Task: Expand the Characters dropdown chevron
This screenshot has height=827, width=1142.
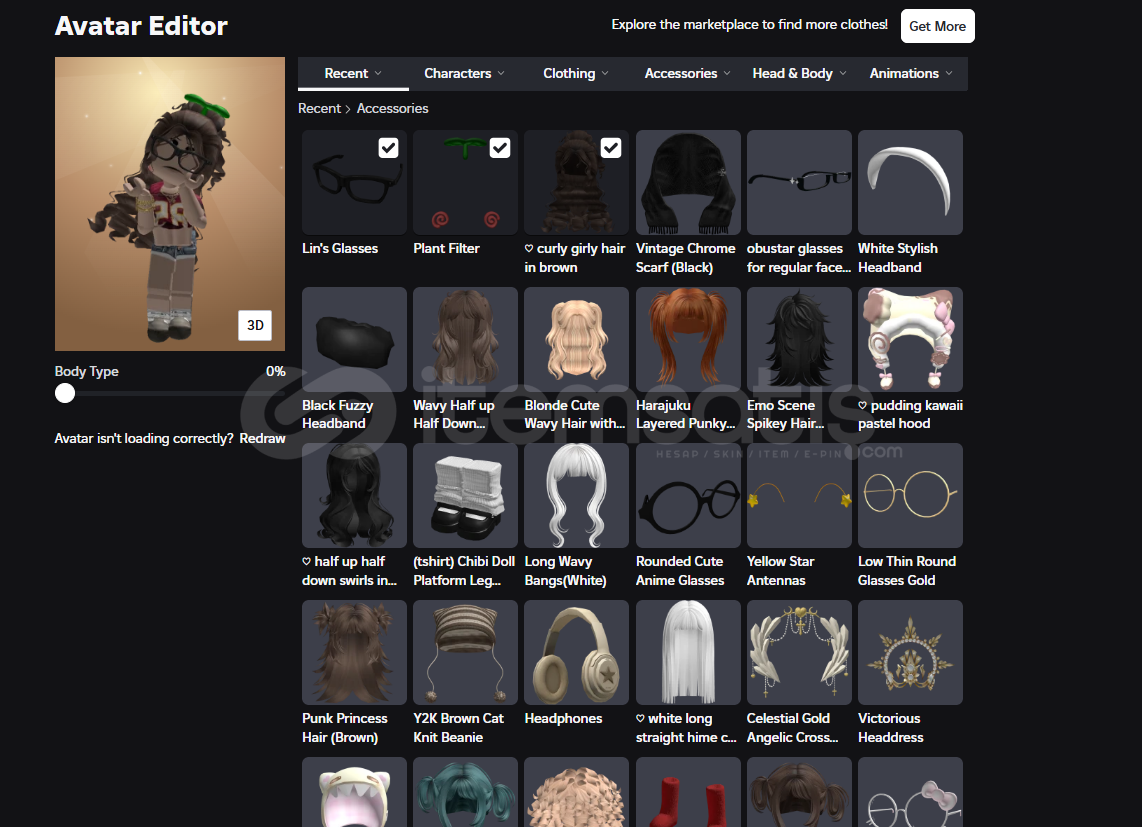Action: coord(501,74)
